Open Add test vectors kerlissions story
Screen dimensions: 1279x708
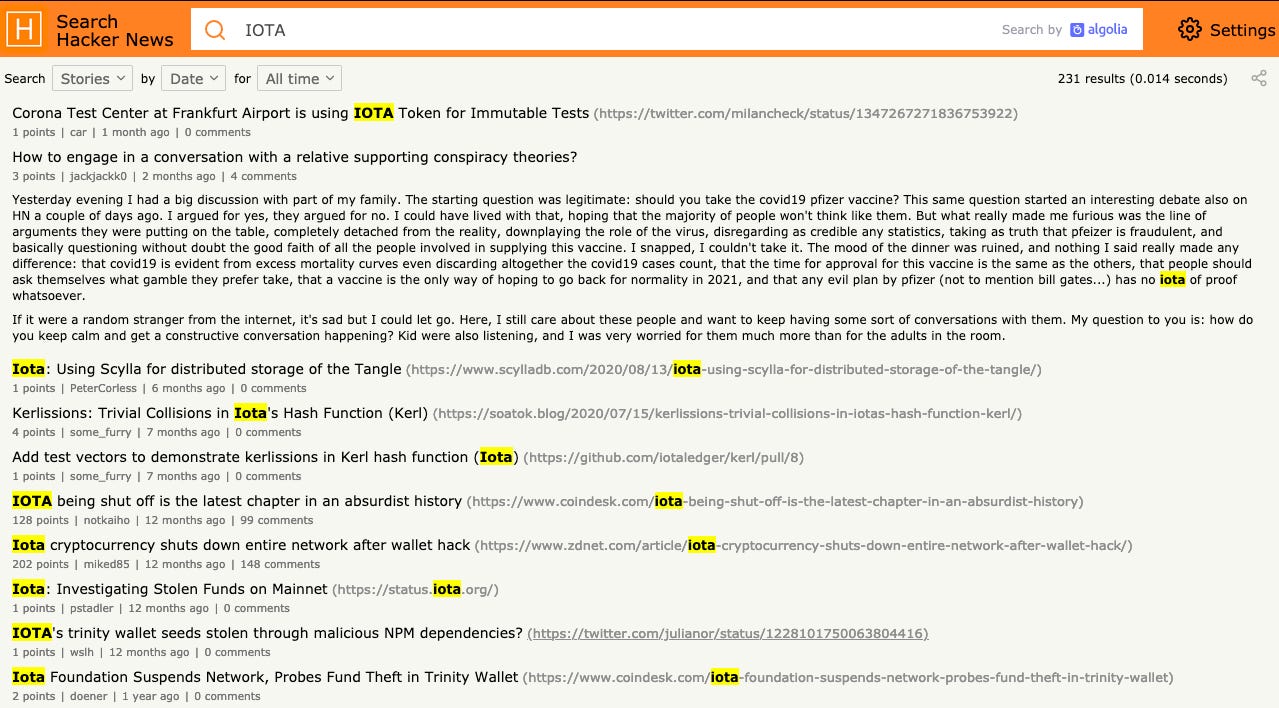click(x=264, y=457)
